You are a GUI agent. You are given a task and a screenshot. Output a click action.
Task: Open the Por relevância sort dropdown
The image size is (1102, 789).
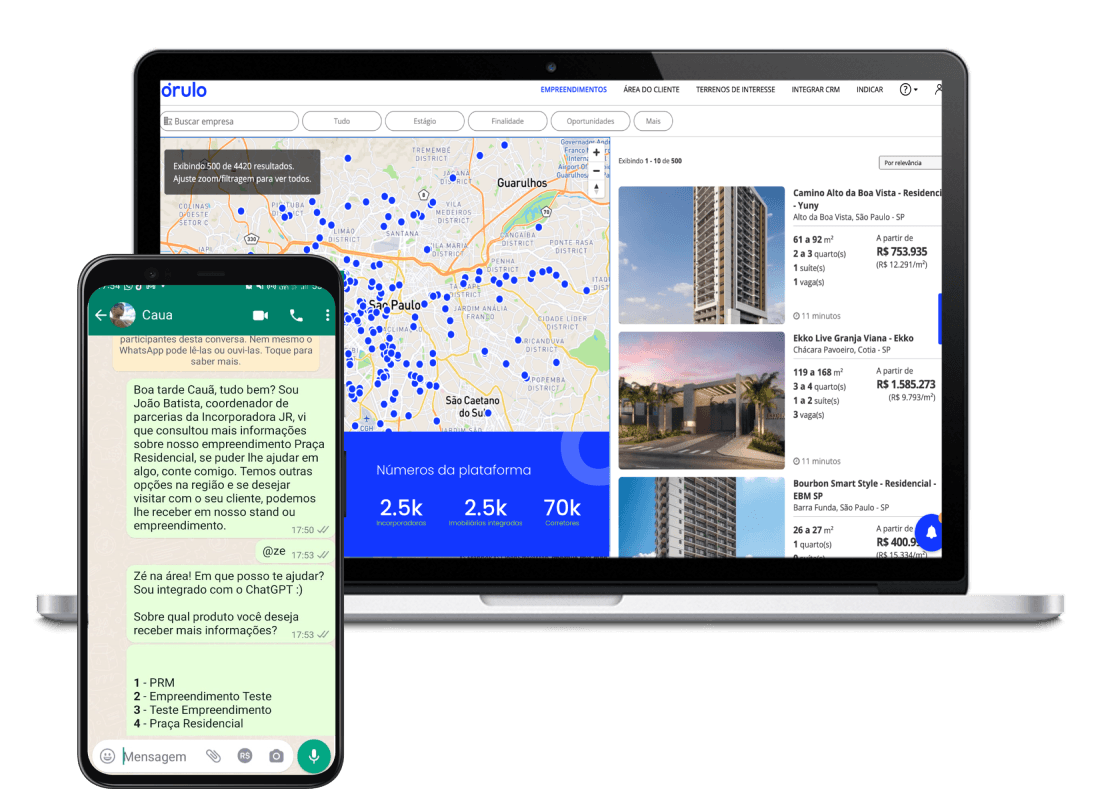tap(910, 163)
